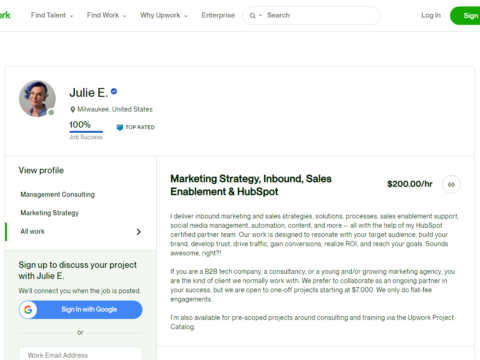Click the View profile heading
The height and width of the screenshot is (360, 480).
[41, 170]
